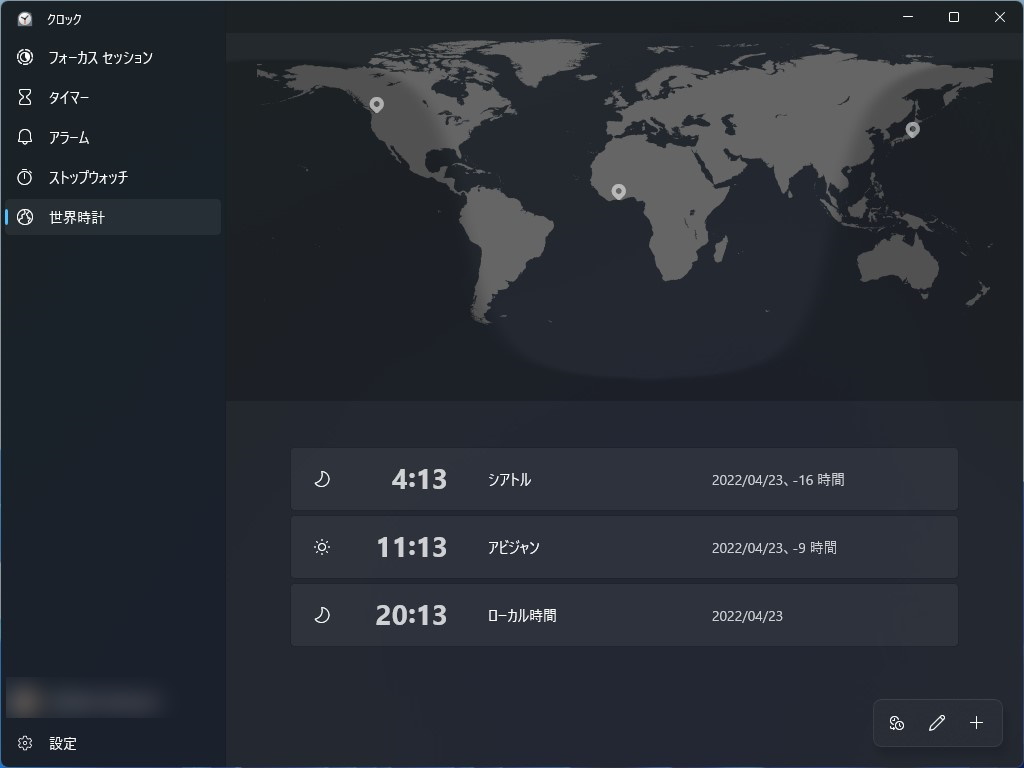Click the stopwatch icon in sidebar

pyautogui.click(x=25, y=177)
